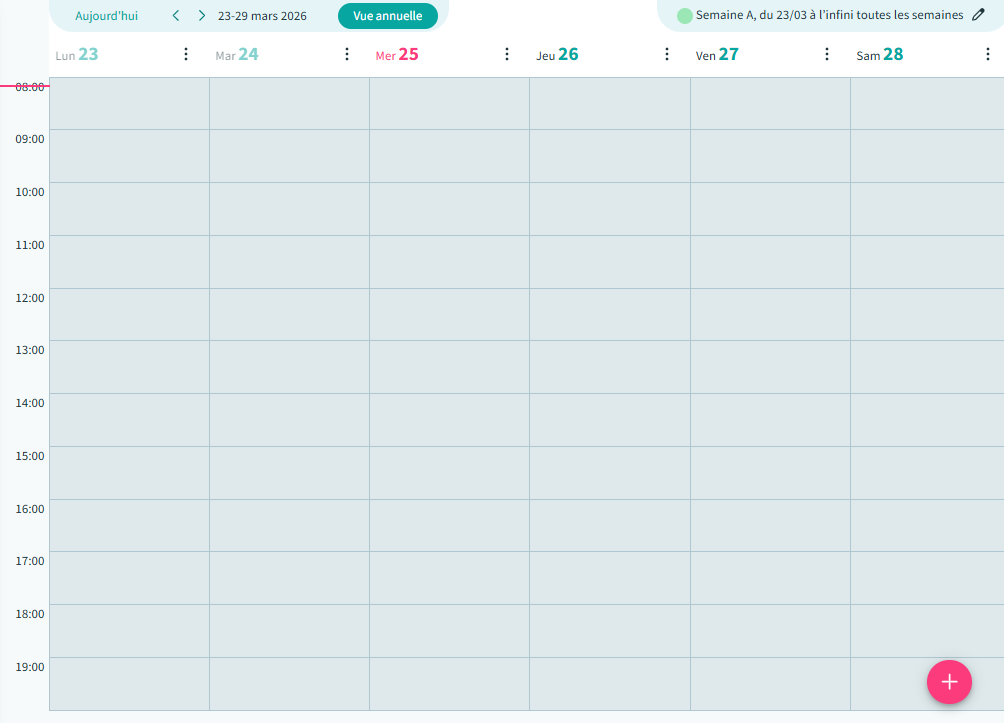Open the three-dot menu for Mer 25
Image resolution: width=1004 pixels, height=723 pixels.
(507, 55)
